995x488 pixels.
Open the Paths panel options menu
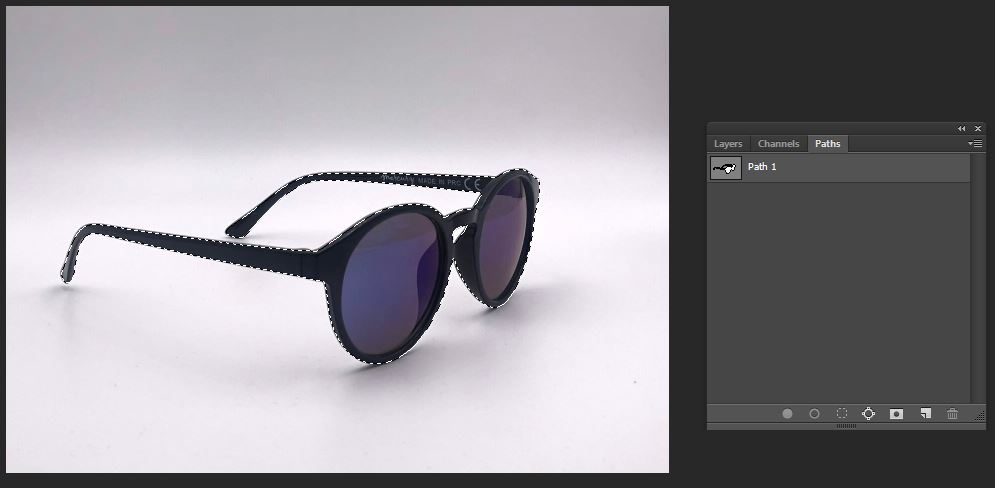[976, 144]
